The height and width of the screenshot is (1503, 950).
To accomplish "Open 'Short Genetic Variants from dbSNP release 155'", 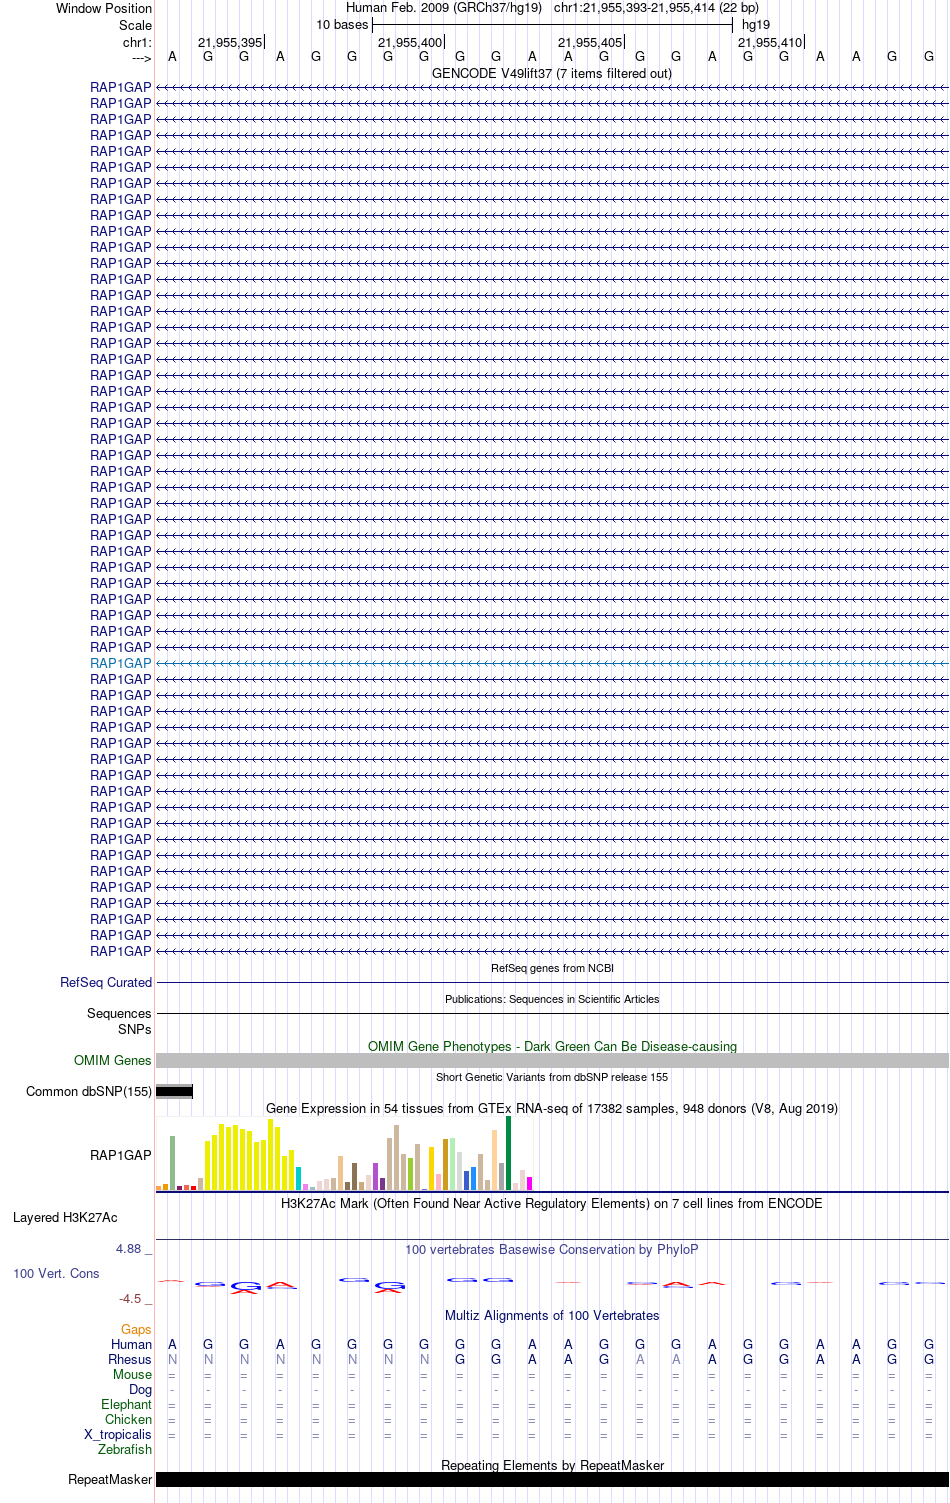I will 552,1077.
